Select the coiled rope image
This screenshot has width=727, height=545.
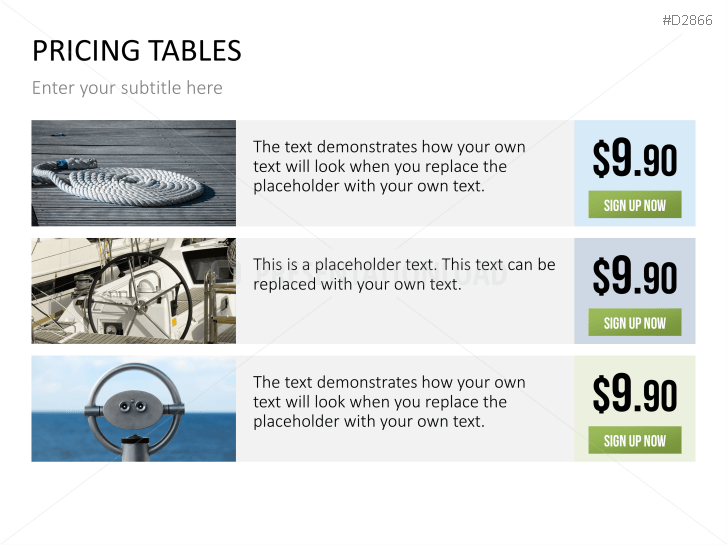pyautogui.click(x=134, y=173)
